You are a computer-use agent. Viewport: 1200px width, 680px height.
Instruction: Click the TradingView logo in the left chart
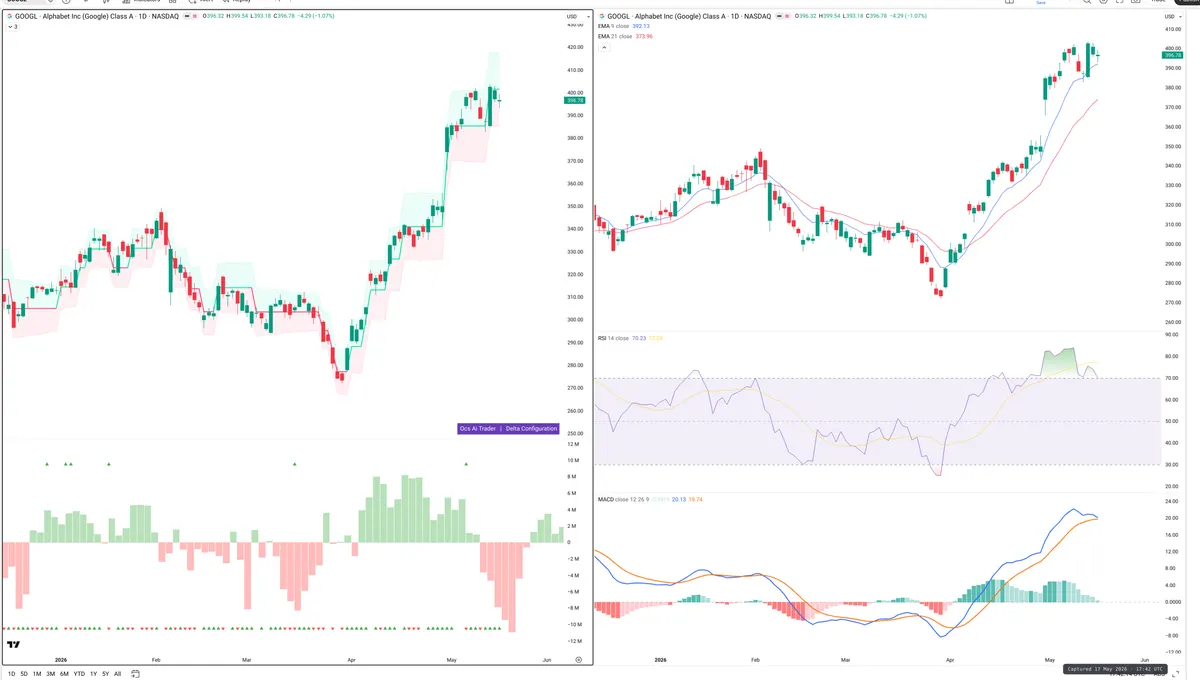click(14, 645)
